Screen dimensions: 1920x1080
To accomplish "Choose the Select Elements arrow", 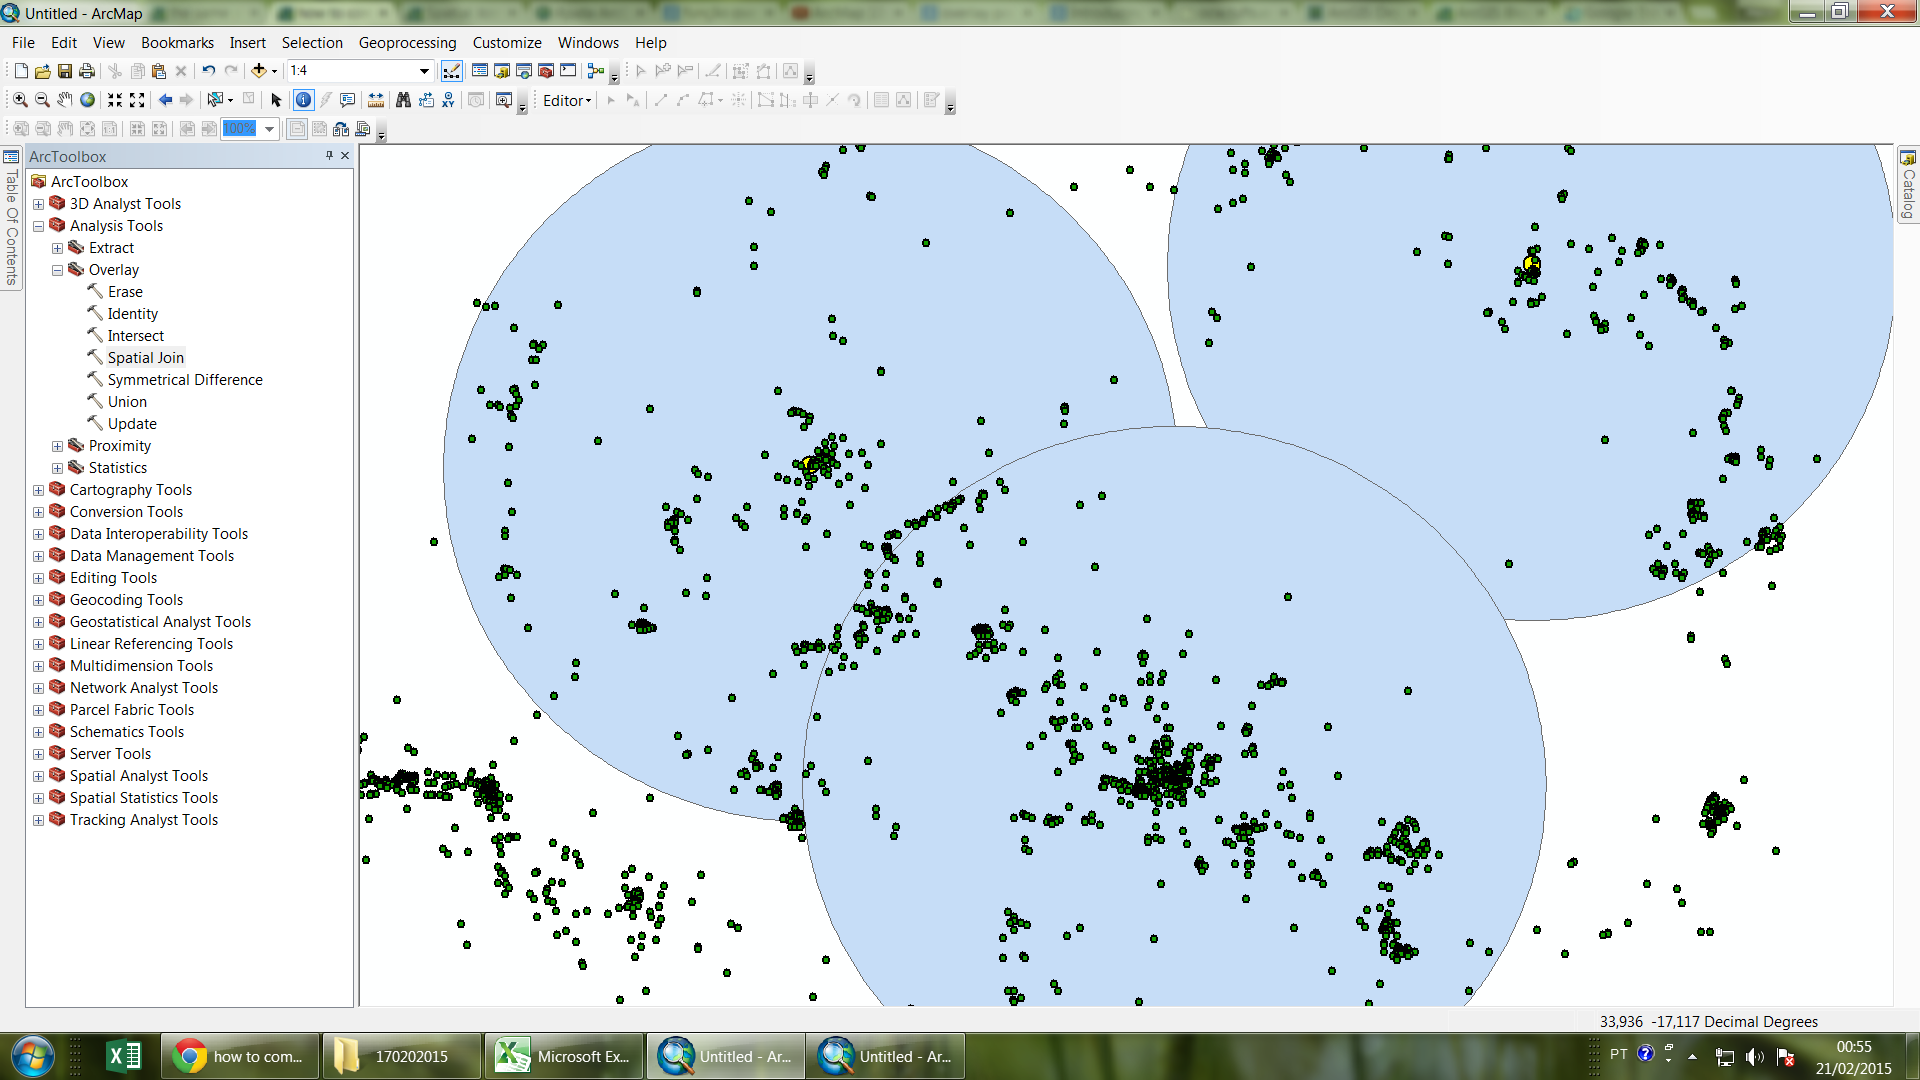I will coord(276,100).
